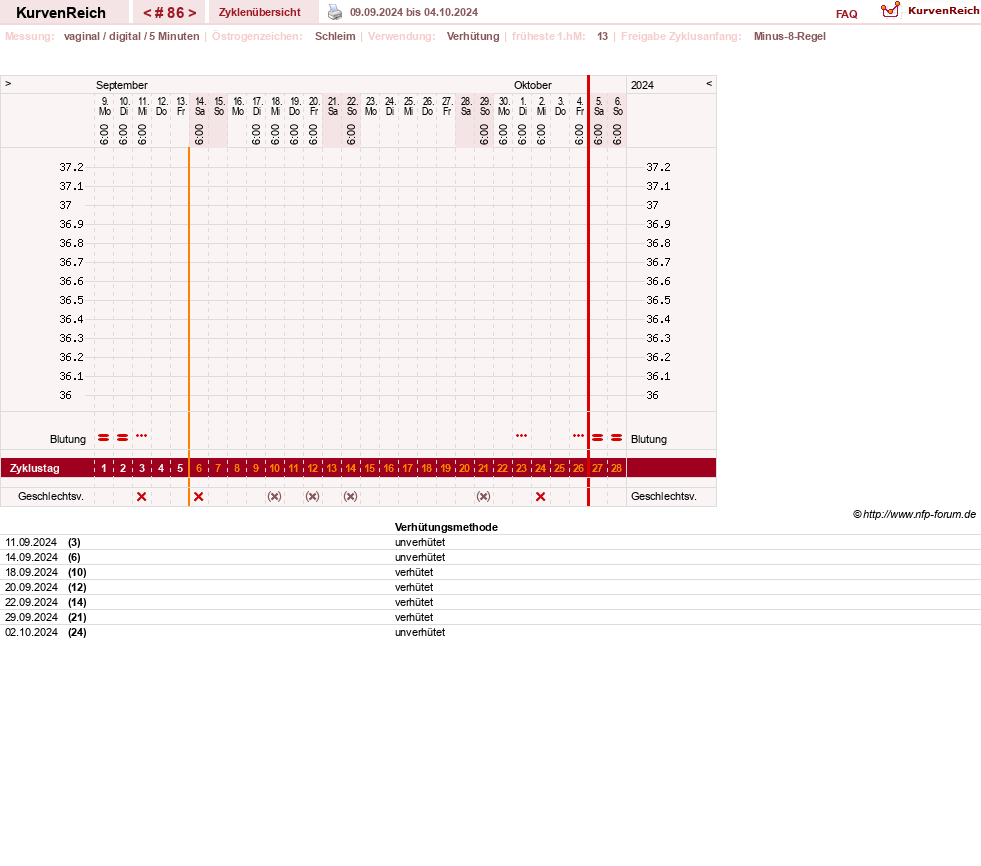Image resolution: width=981 pixels, height=866 pixels.
Task: Click the protected (x) mark on cycle day 21
Action: click(483, 496)
